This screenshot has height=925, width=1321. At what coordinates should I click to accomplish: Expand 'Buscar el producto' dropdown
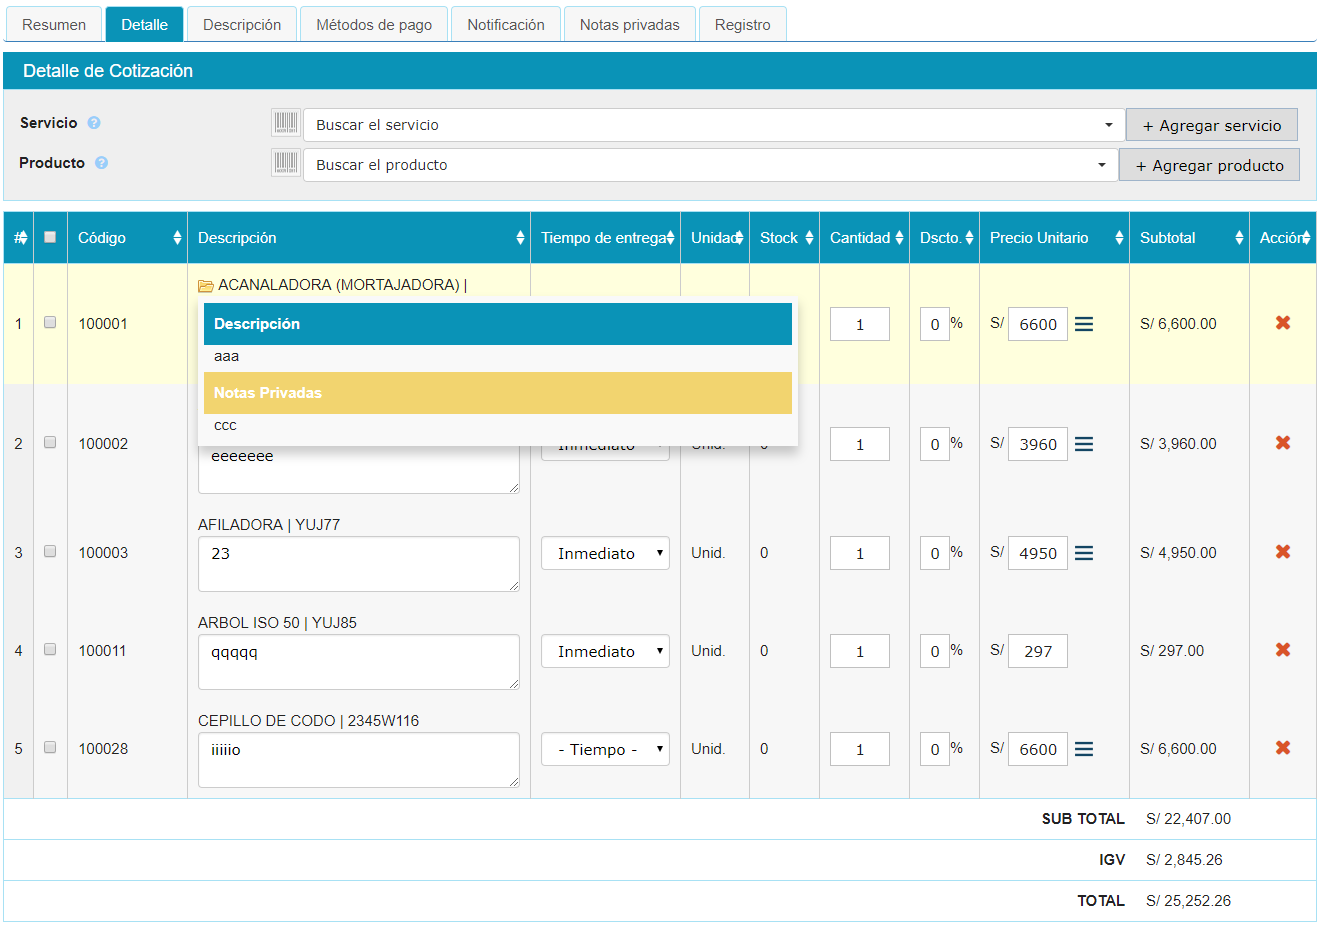(x=710, y=165)
